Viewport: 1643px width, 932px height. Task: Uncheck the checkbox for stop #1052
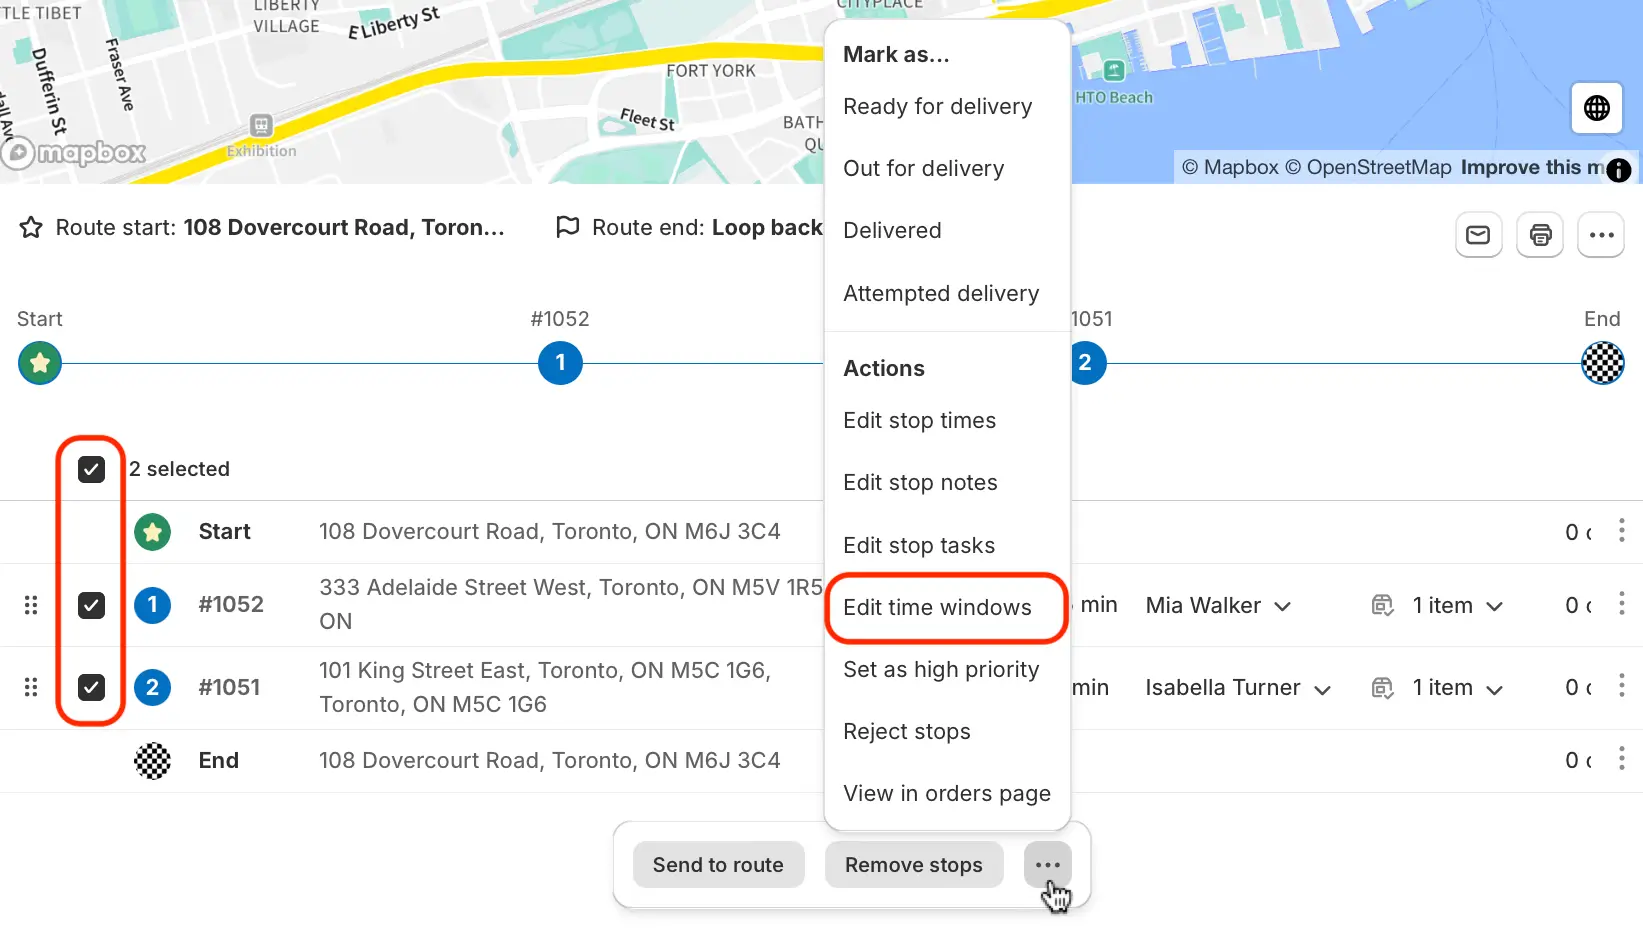[x=91, y=605]
